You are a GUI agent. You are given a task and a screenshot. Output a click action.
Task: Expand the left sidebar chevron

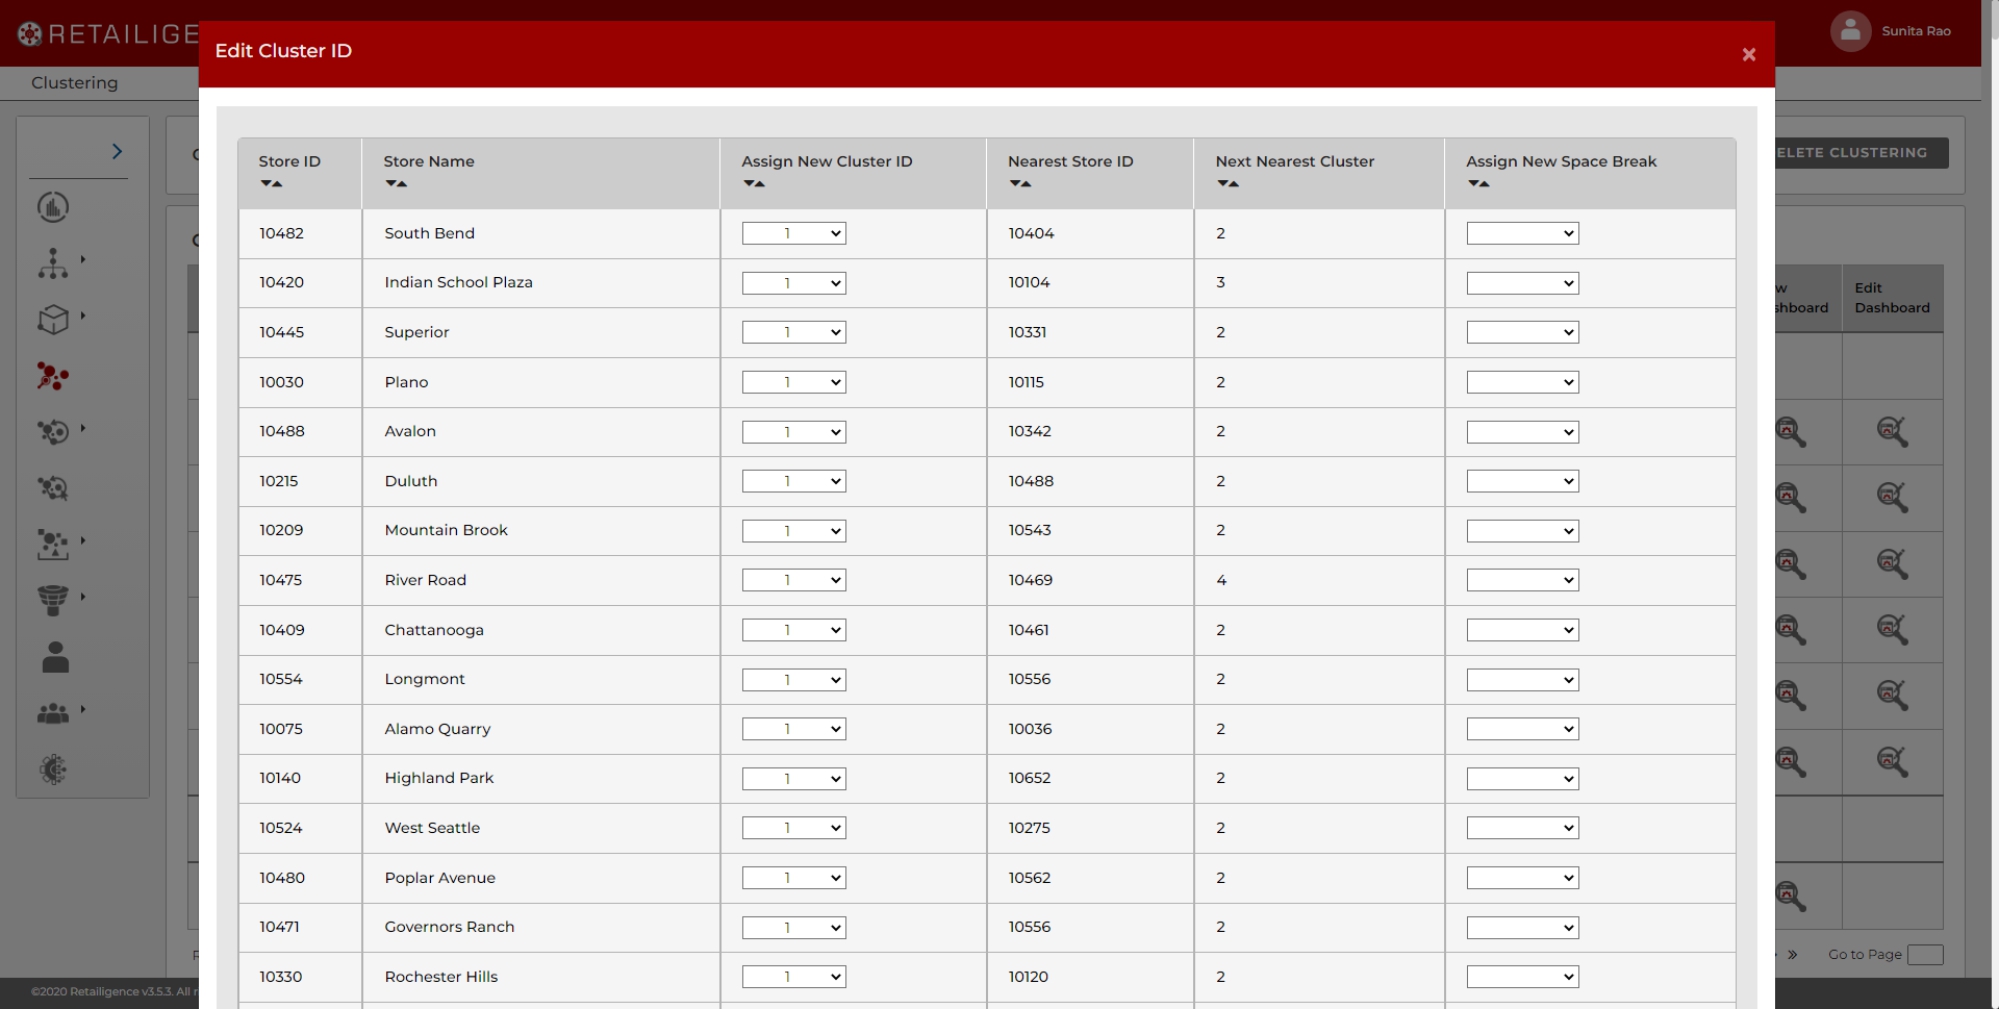tap(117, 152)
